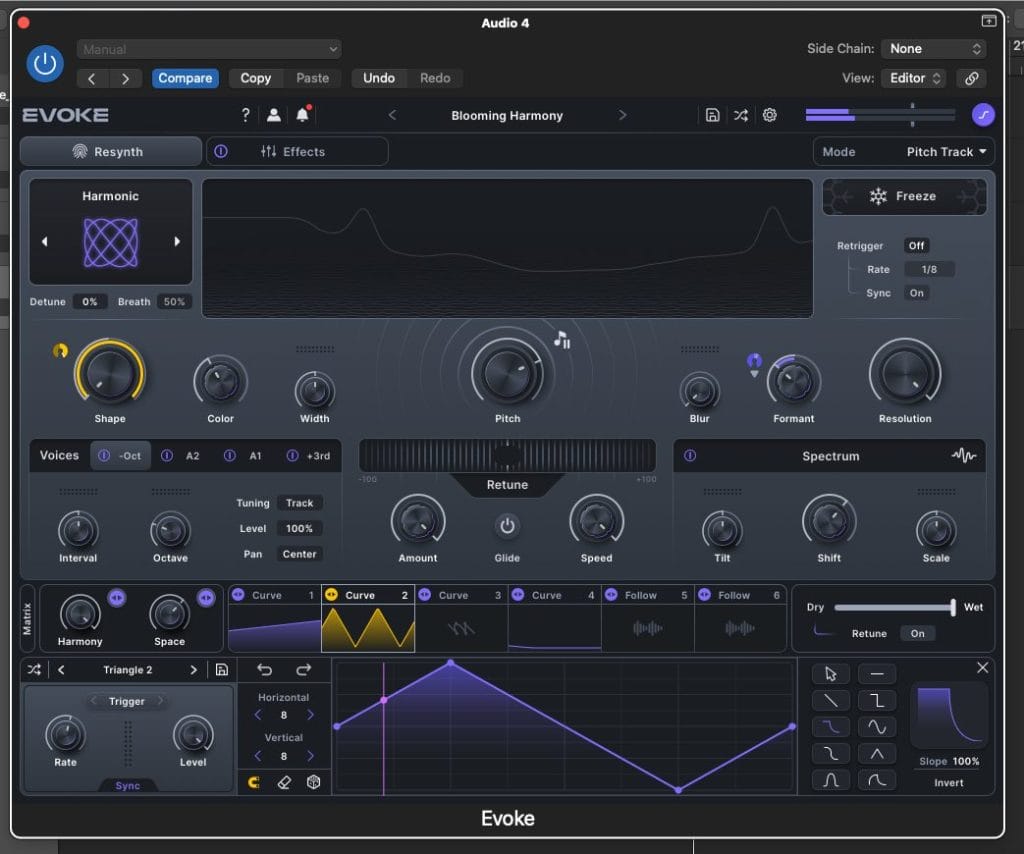Viewport: 1024px width, 854px height.
Task: Select the +3rd voice tab
Action: [x=319, y=456]
